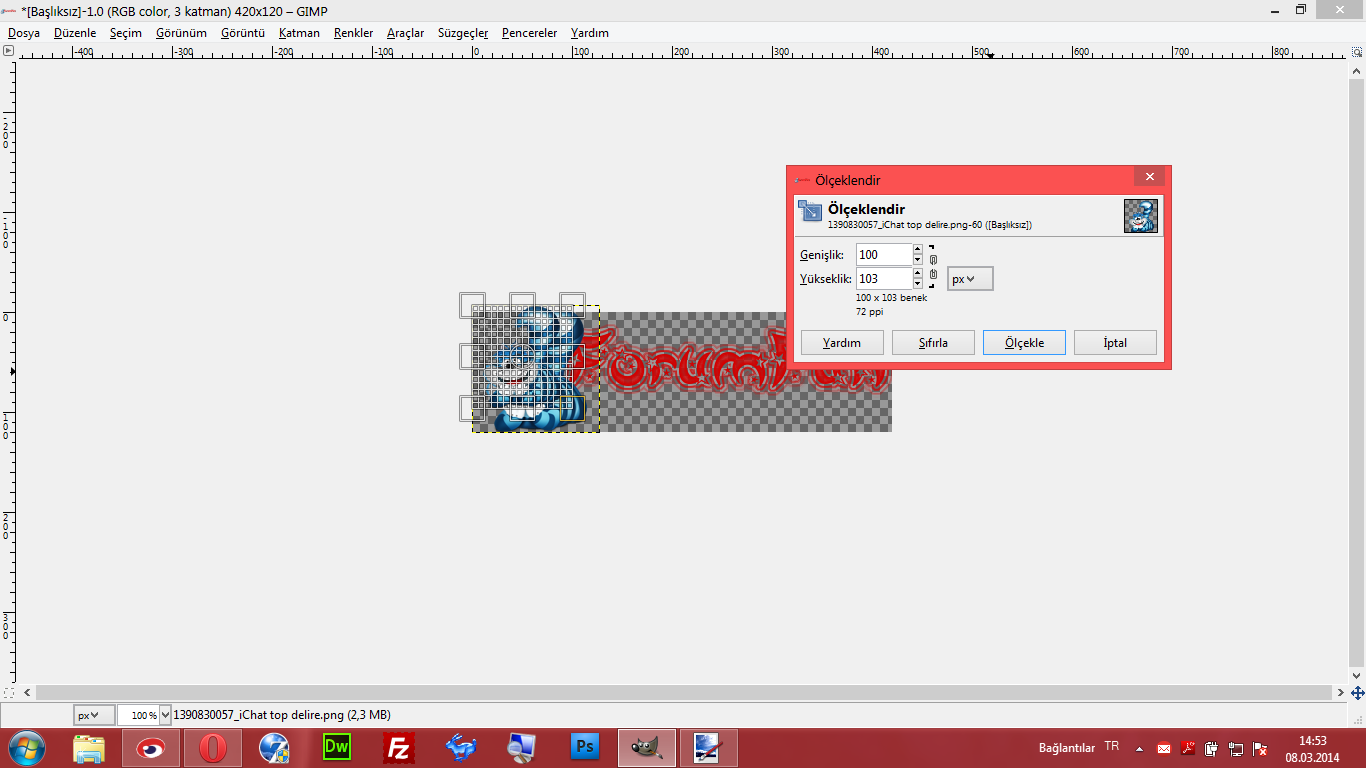
Task: Increase Genişlik with the up arrow
Action: [x=918, y=249]
